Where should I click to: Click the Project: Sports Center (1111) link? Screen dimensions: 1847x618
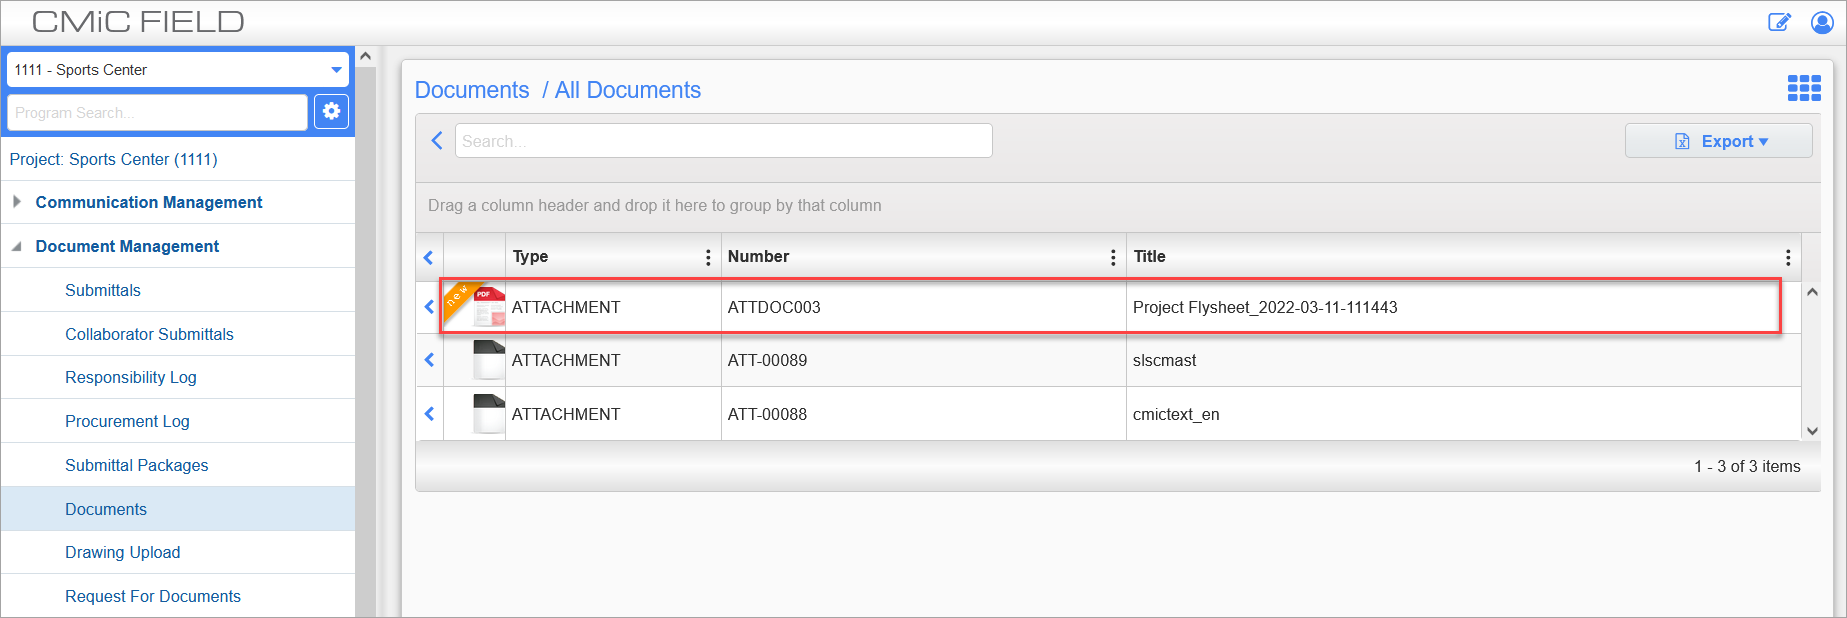point(114,159)
